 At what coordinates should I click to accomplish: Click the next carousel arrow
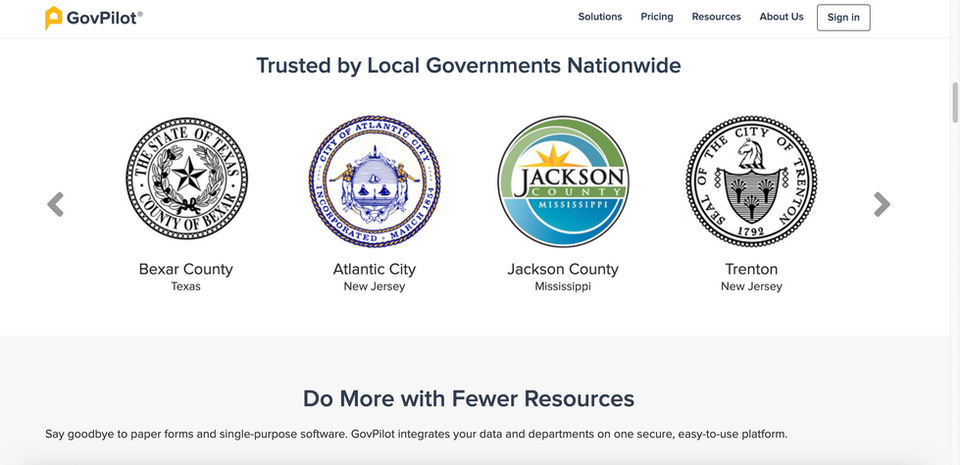coord(882,204)
